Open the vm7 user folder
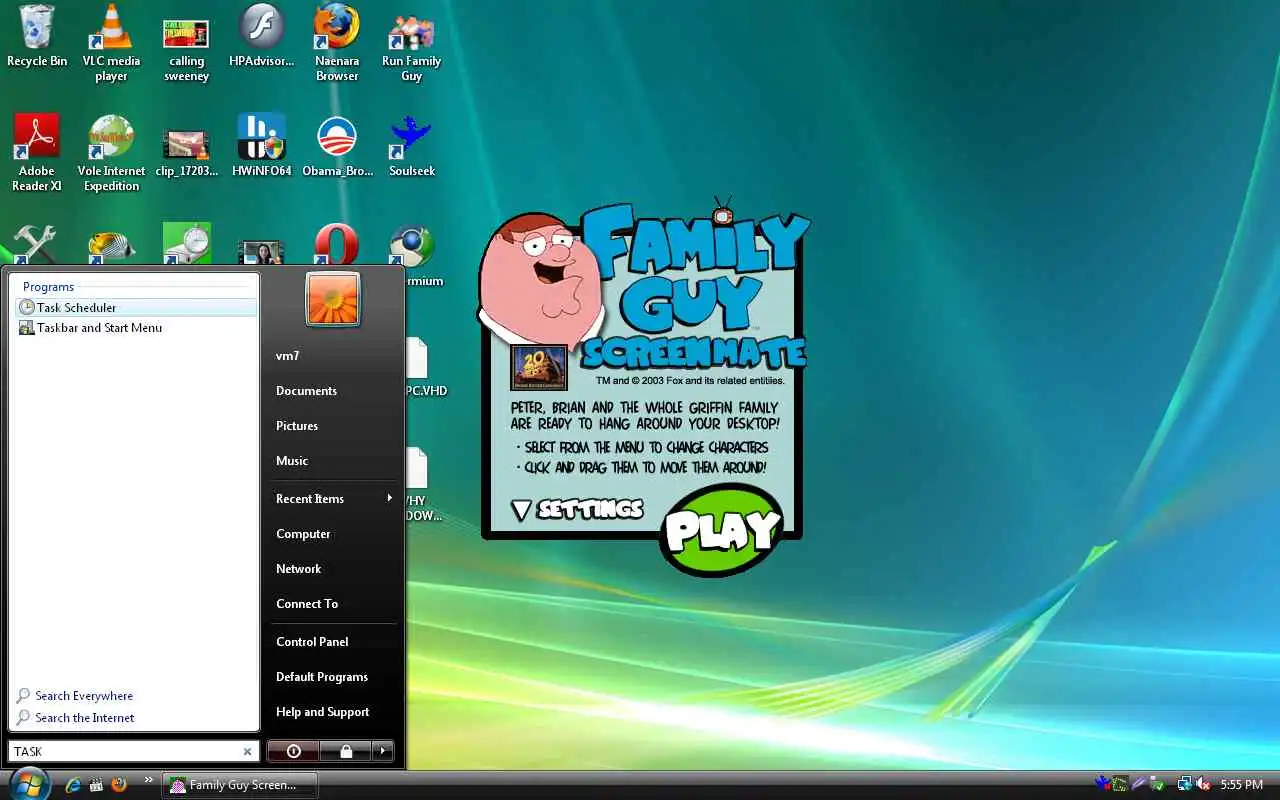 [x=288, y=356]
